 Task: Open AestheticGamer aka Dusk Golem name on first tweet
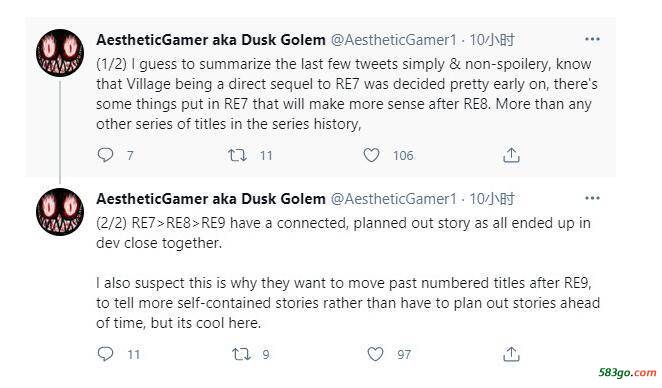[x=211, y=40]
